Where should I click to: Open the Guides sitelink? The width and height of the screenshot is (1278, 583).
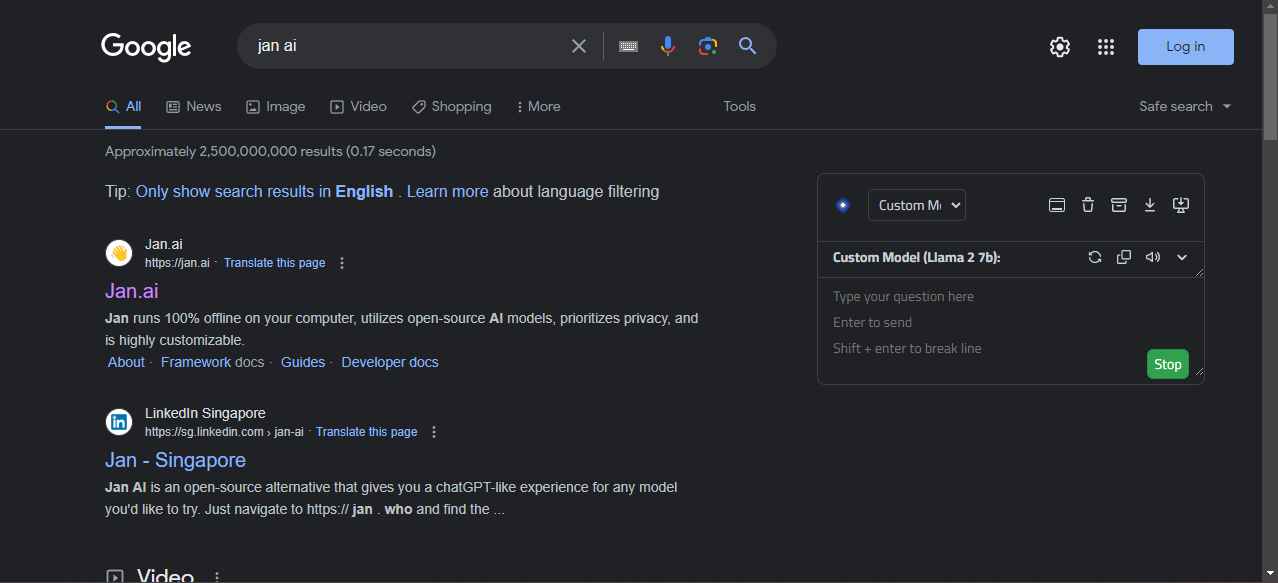[303, 362]
